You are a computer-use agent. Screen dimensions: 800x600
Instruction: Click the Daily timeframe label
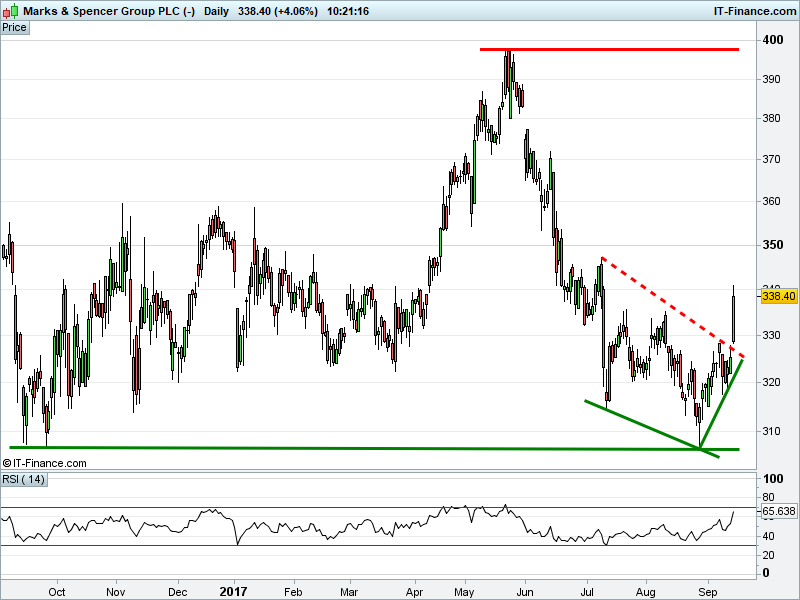pyautogui.click(x=216, y=11)
